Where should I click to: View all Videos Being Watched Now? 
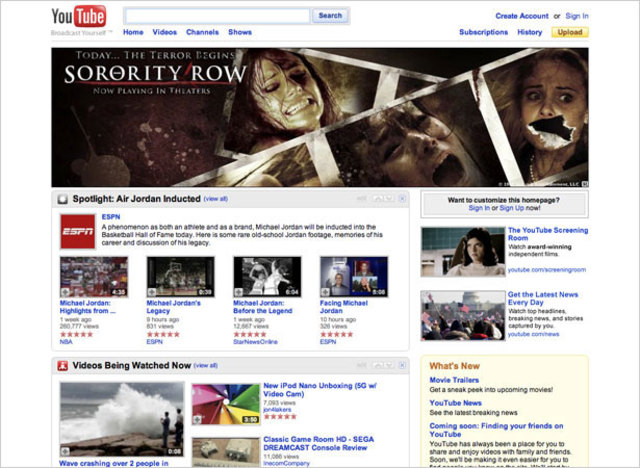pos(206,366)
